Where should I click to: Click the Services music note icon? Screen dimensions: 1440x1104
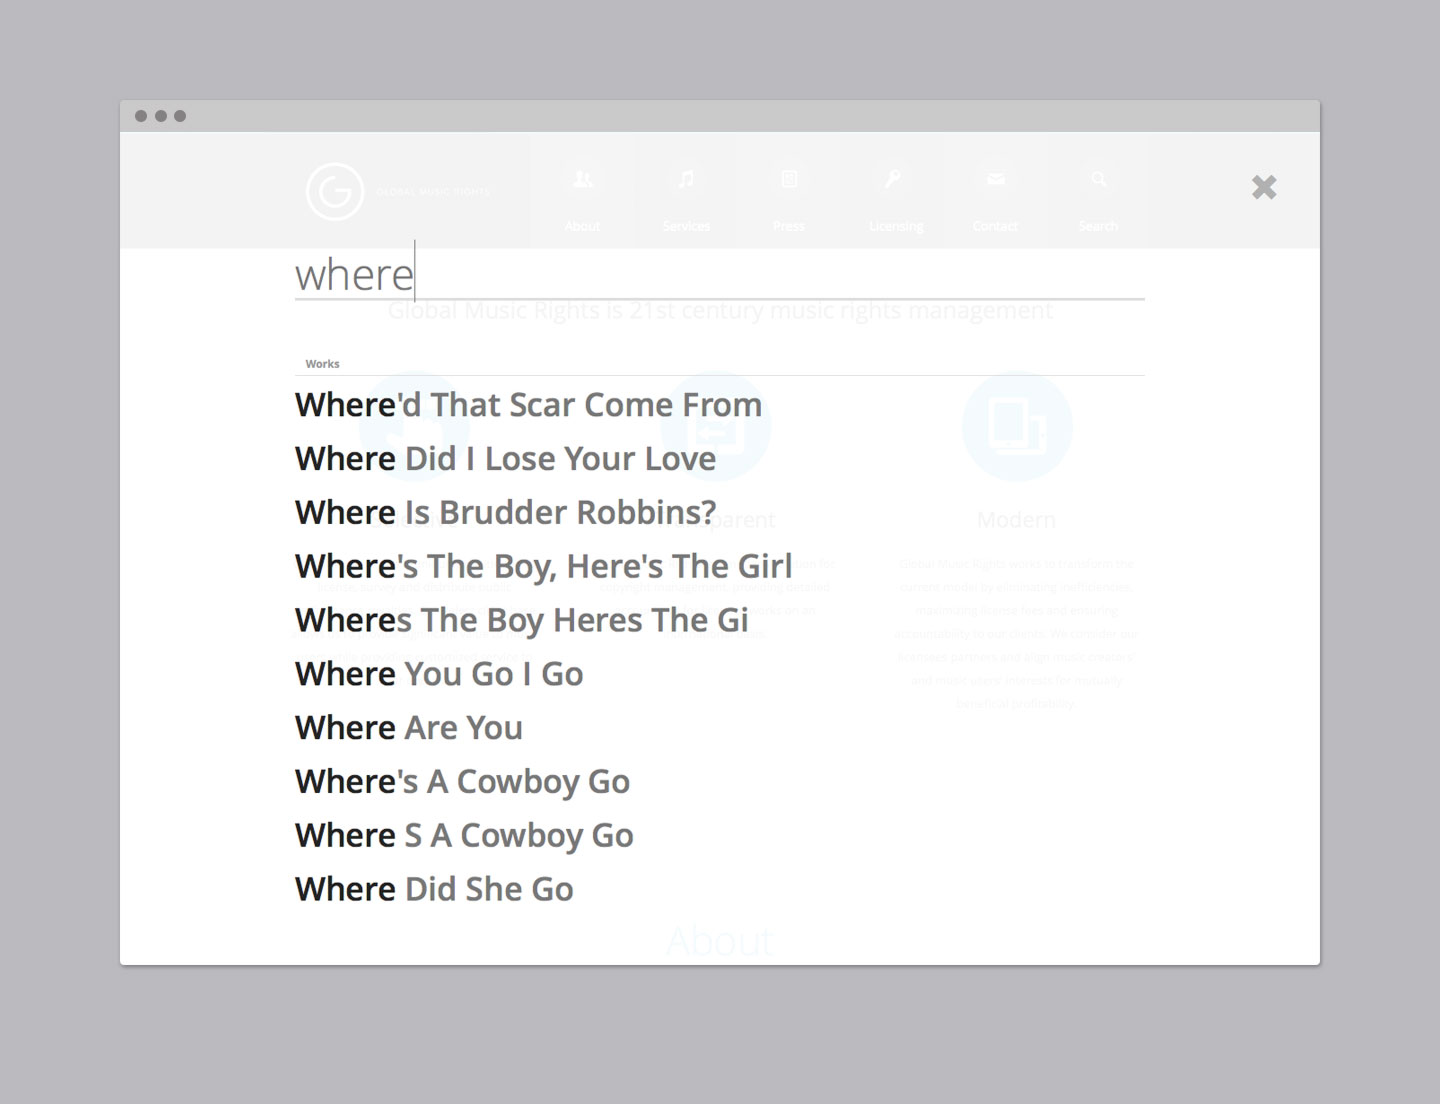pos(686,180)
